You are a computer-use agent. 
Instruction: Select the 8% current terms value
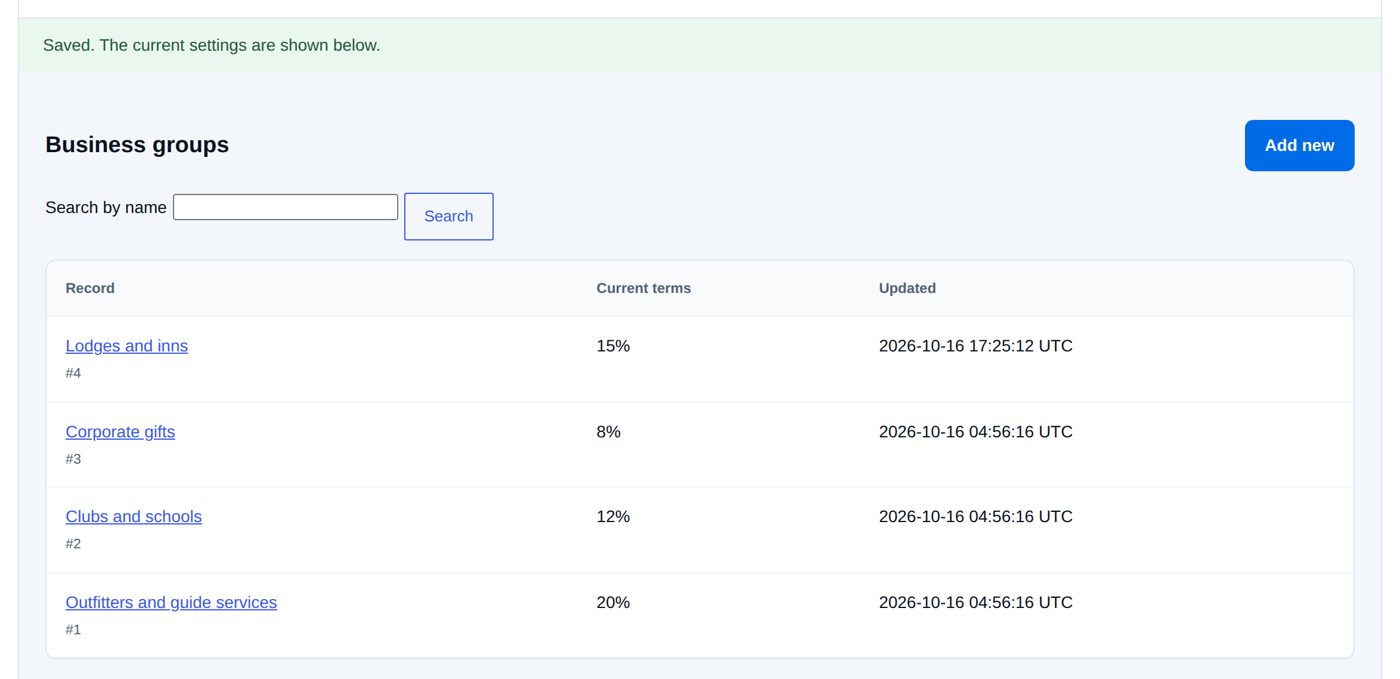point(609,432)
